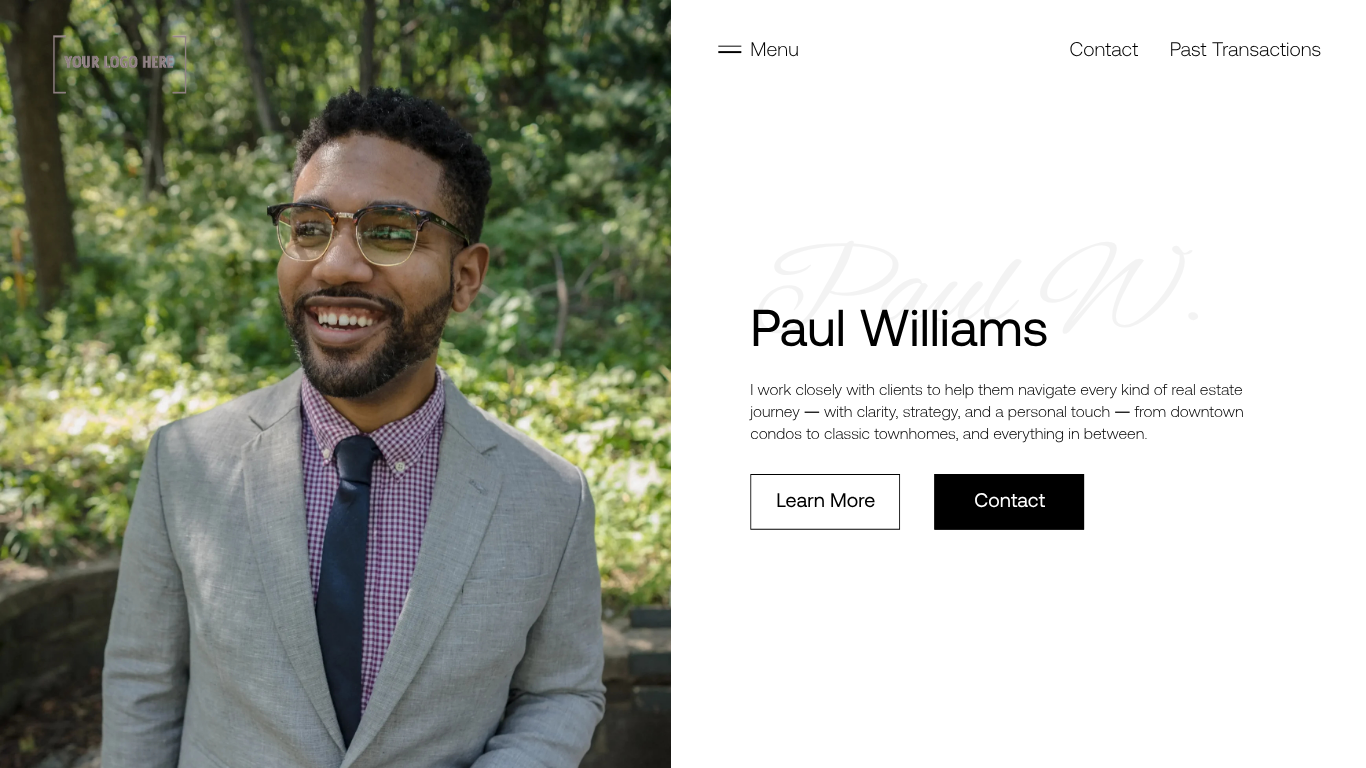Click the eyeglasses in the portrait photo
The image size is (1366, 768).
tap(365, 232)
